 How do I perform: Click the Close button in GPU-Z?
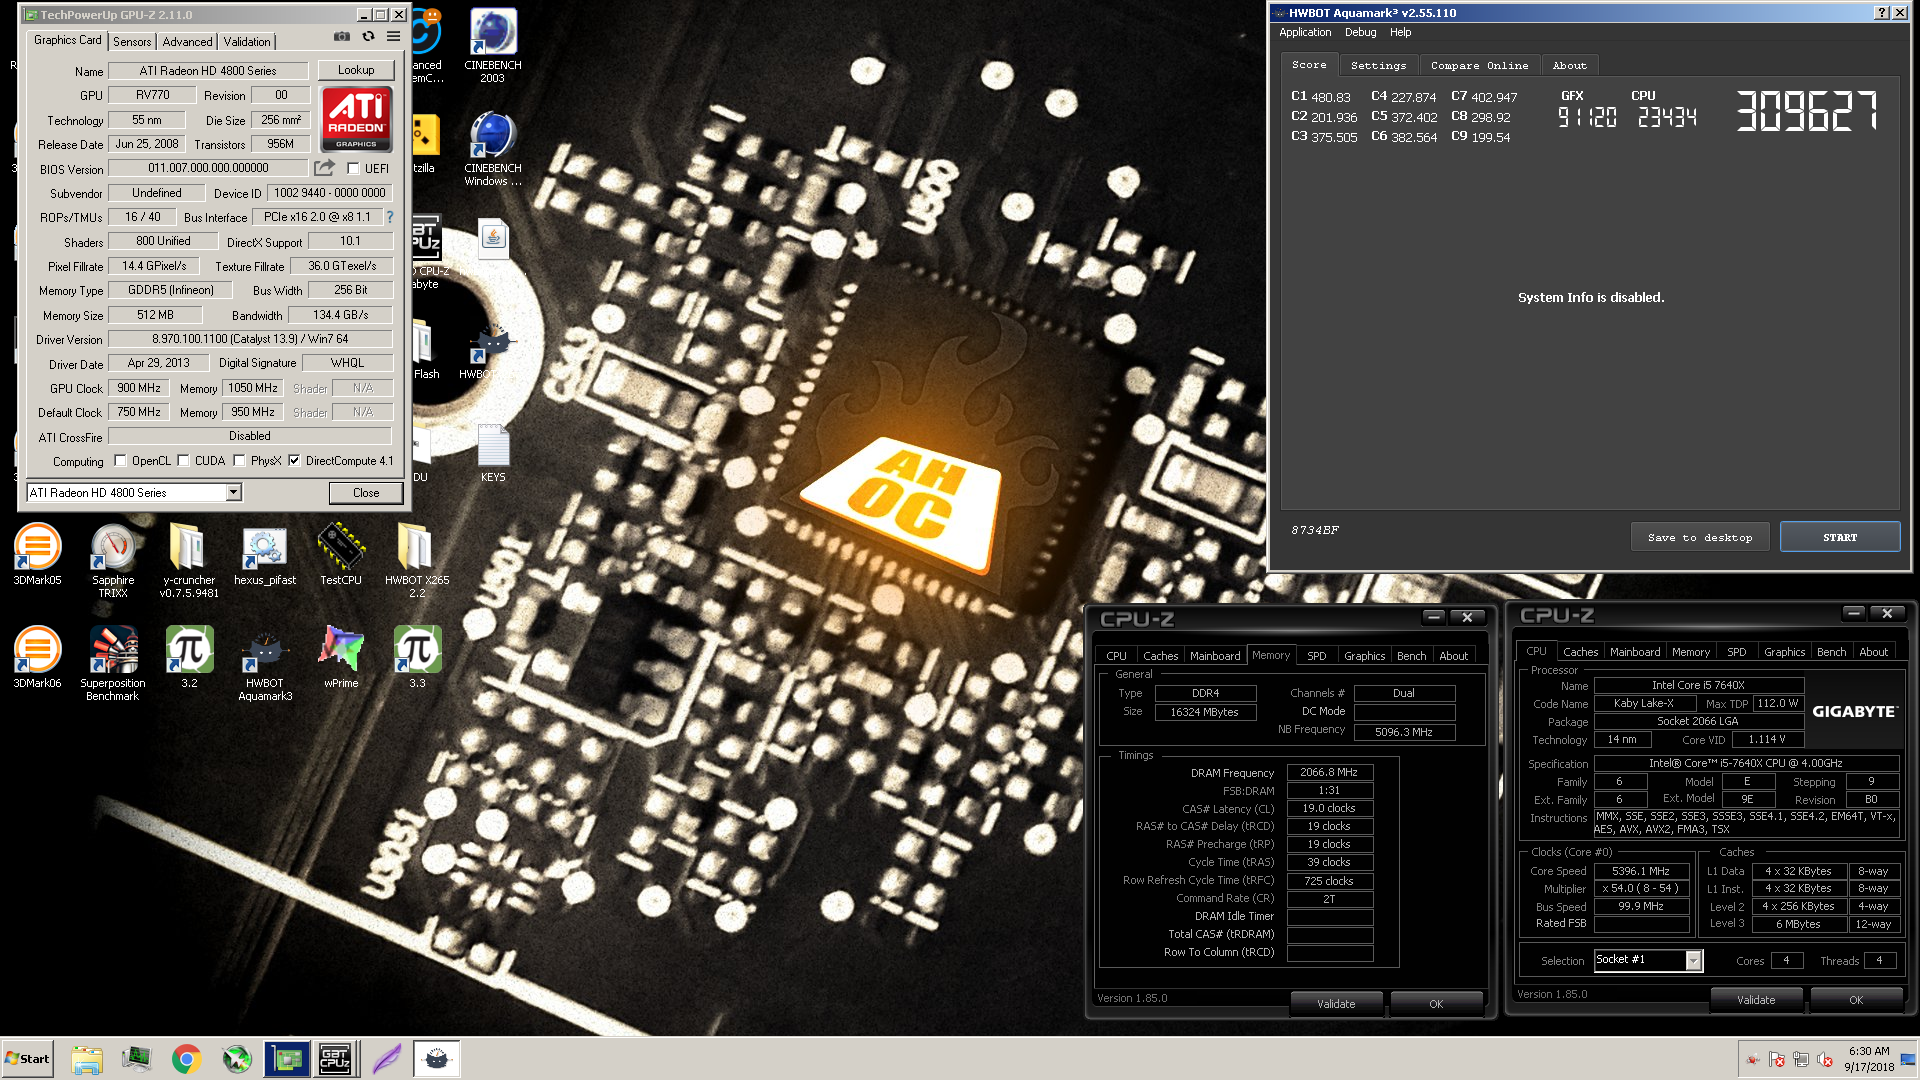pos(366,493)
